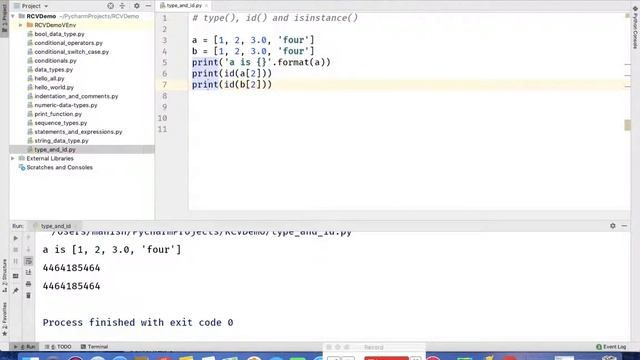The image size is (640, 360).
Task: Toggle scroll to end in Run console
Action: click(x=29, y=272)
